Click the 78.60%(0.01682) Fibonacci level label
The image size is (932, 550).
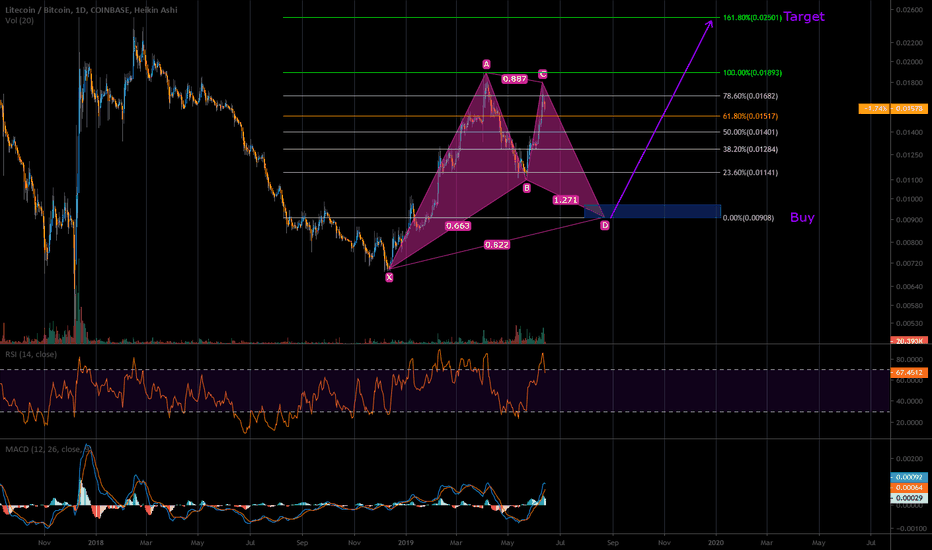(750, 96)
